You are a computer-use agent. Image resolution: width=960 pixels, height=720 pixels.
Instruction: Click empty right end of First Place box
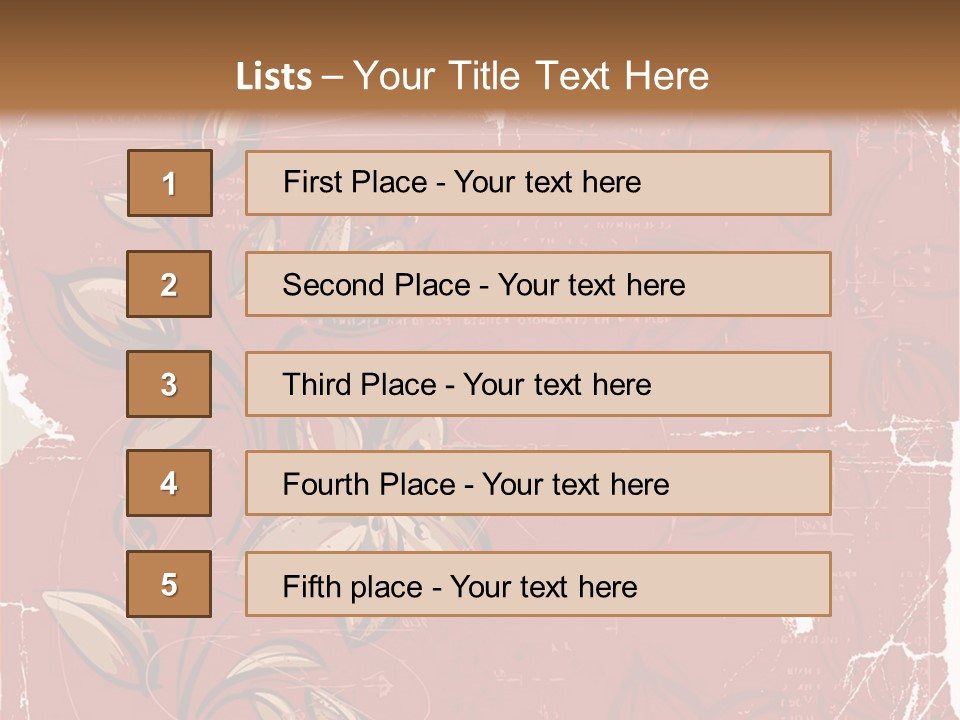760,183
